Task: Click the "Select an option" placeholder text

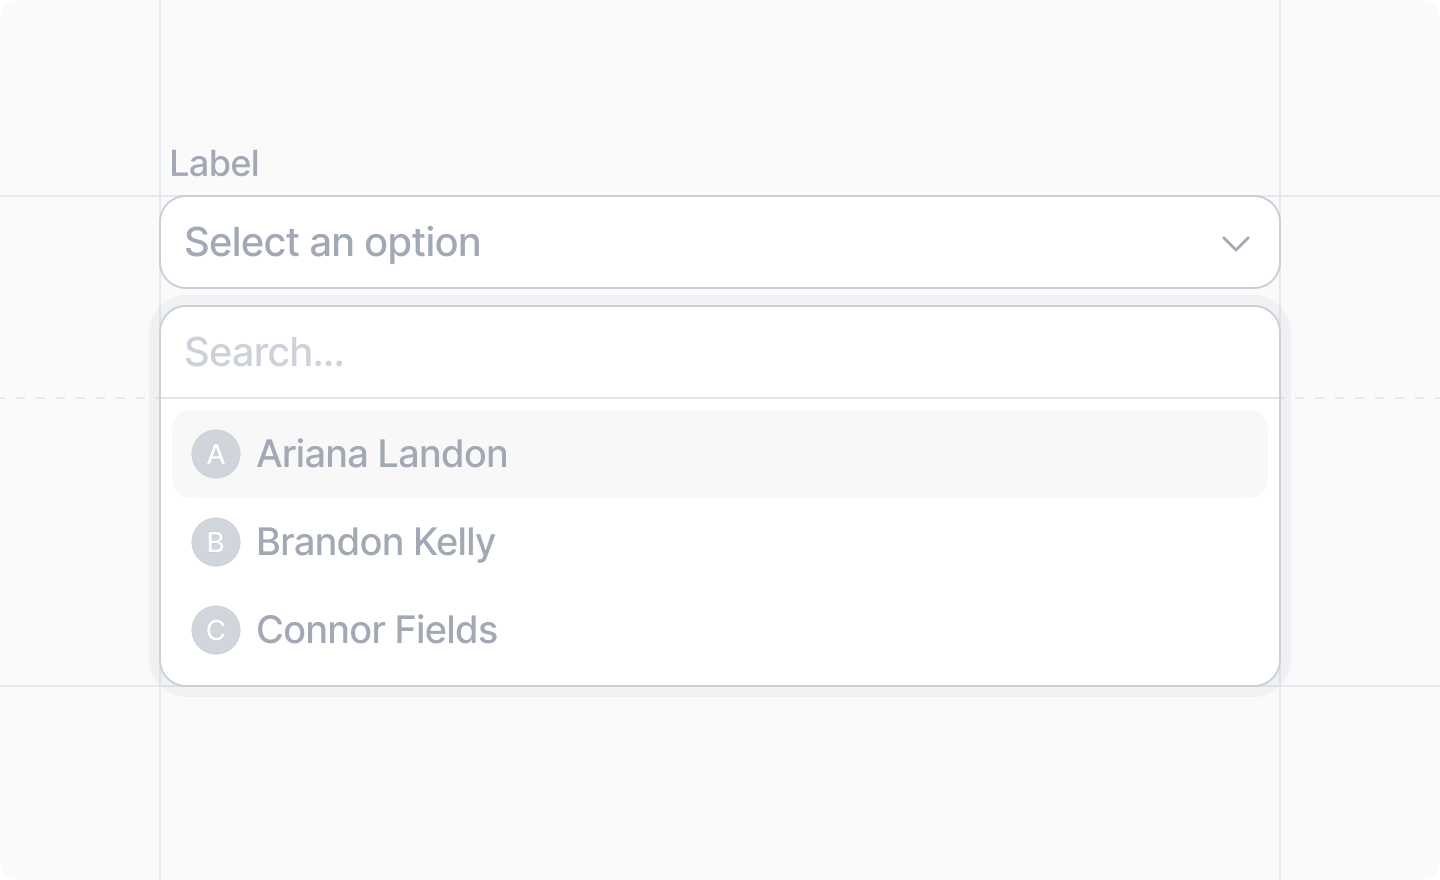Action: tap(333, 243)
